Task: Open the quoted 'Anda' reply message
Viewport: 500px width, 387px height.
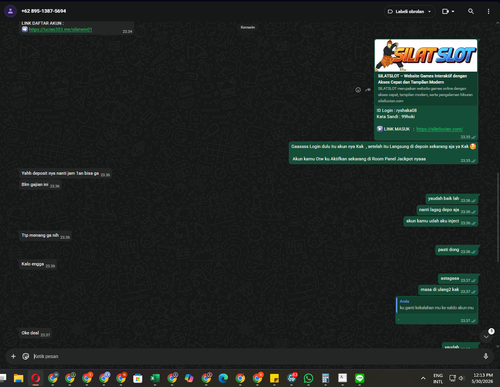Action: coord(437,305)
